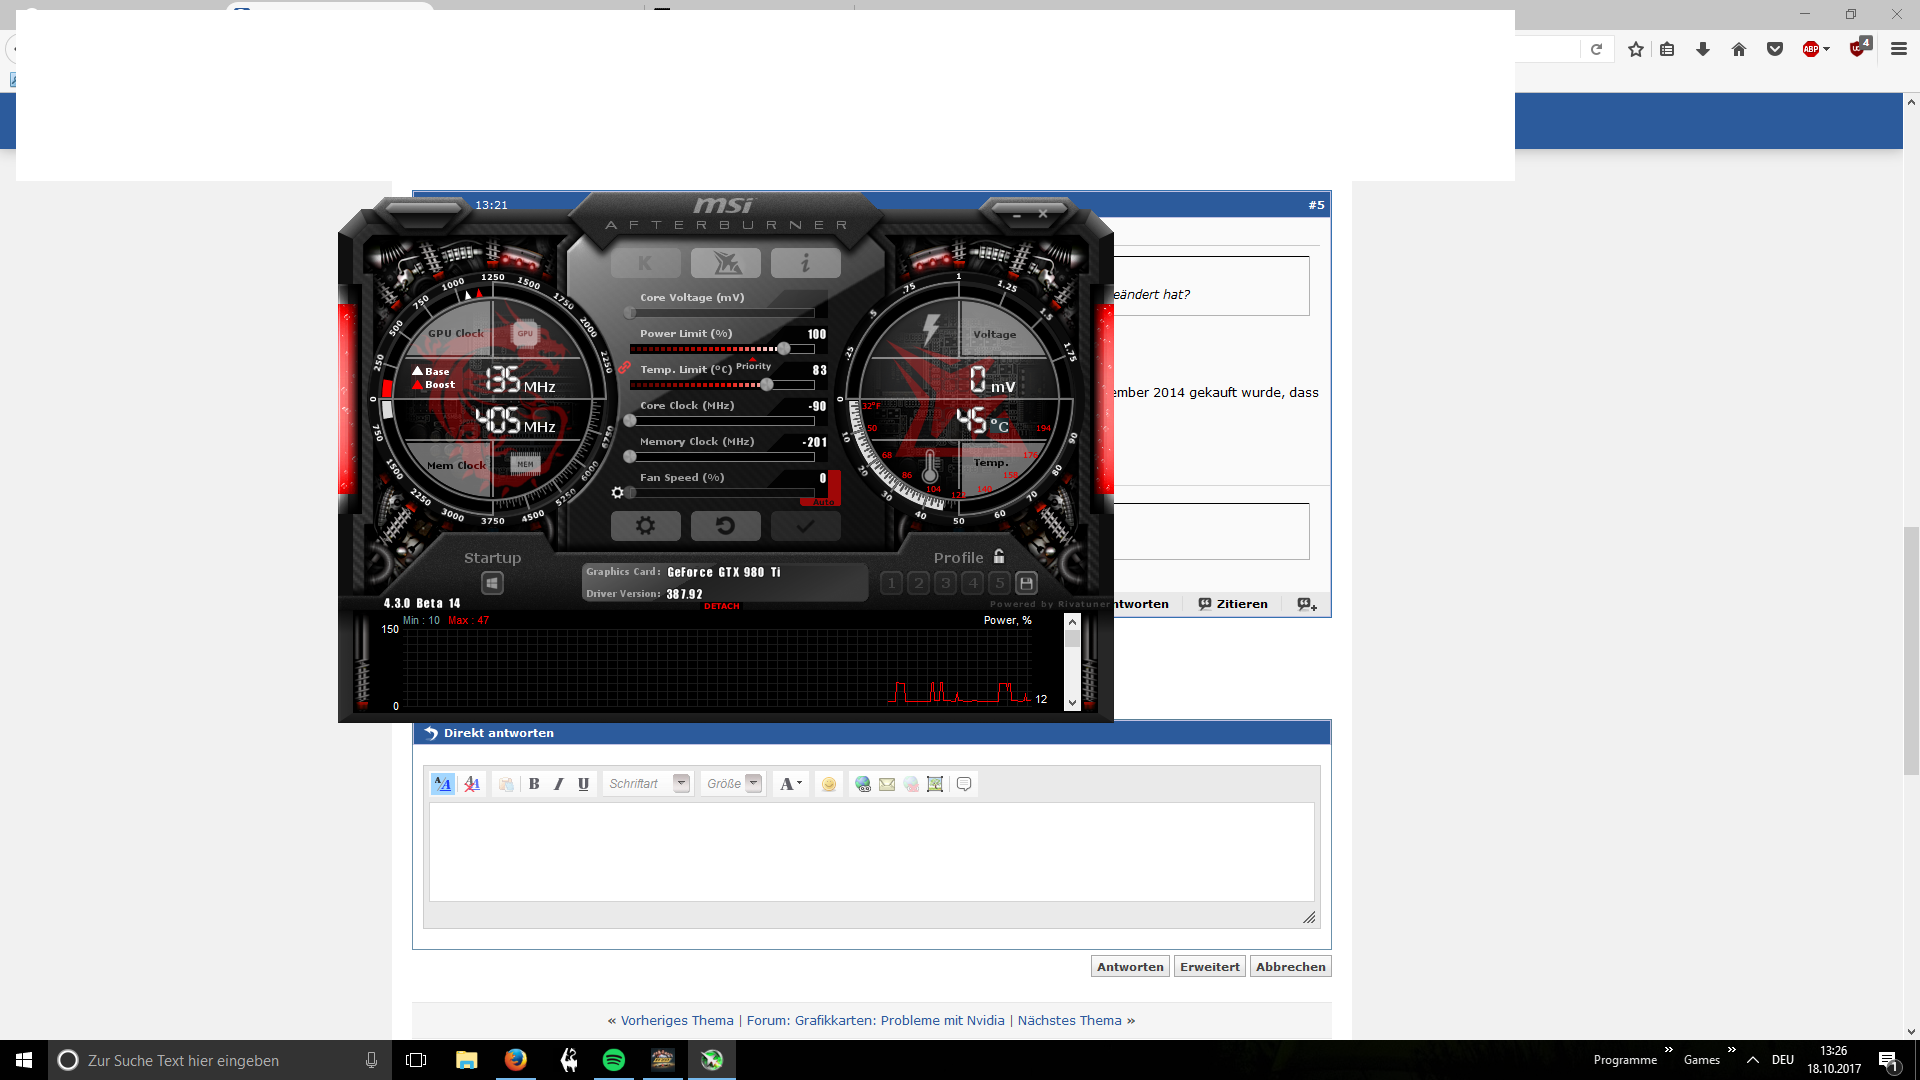Click the Power Limit slider handle
This screenshot has width=1920, height=1080.
tap(784, 349)
